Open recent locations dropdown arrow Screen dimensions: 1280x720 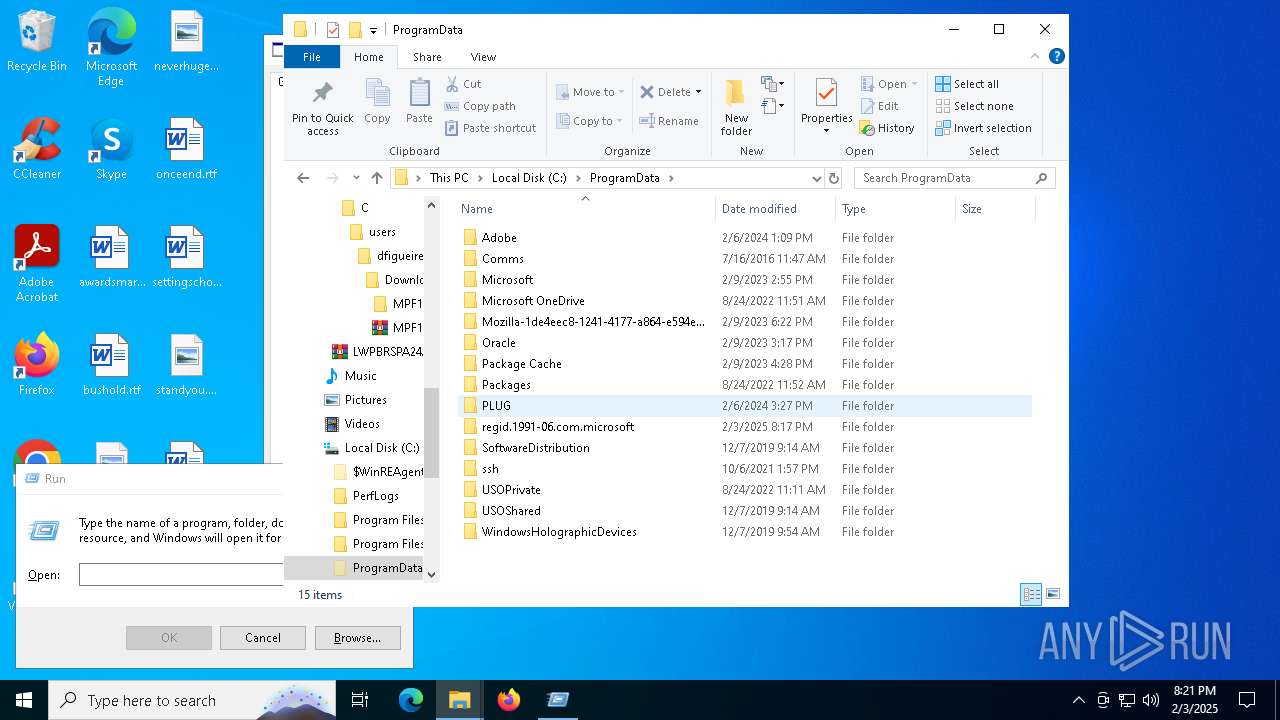[355, 178]
